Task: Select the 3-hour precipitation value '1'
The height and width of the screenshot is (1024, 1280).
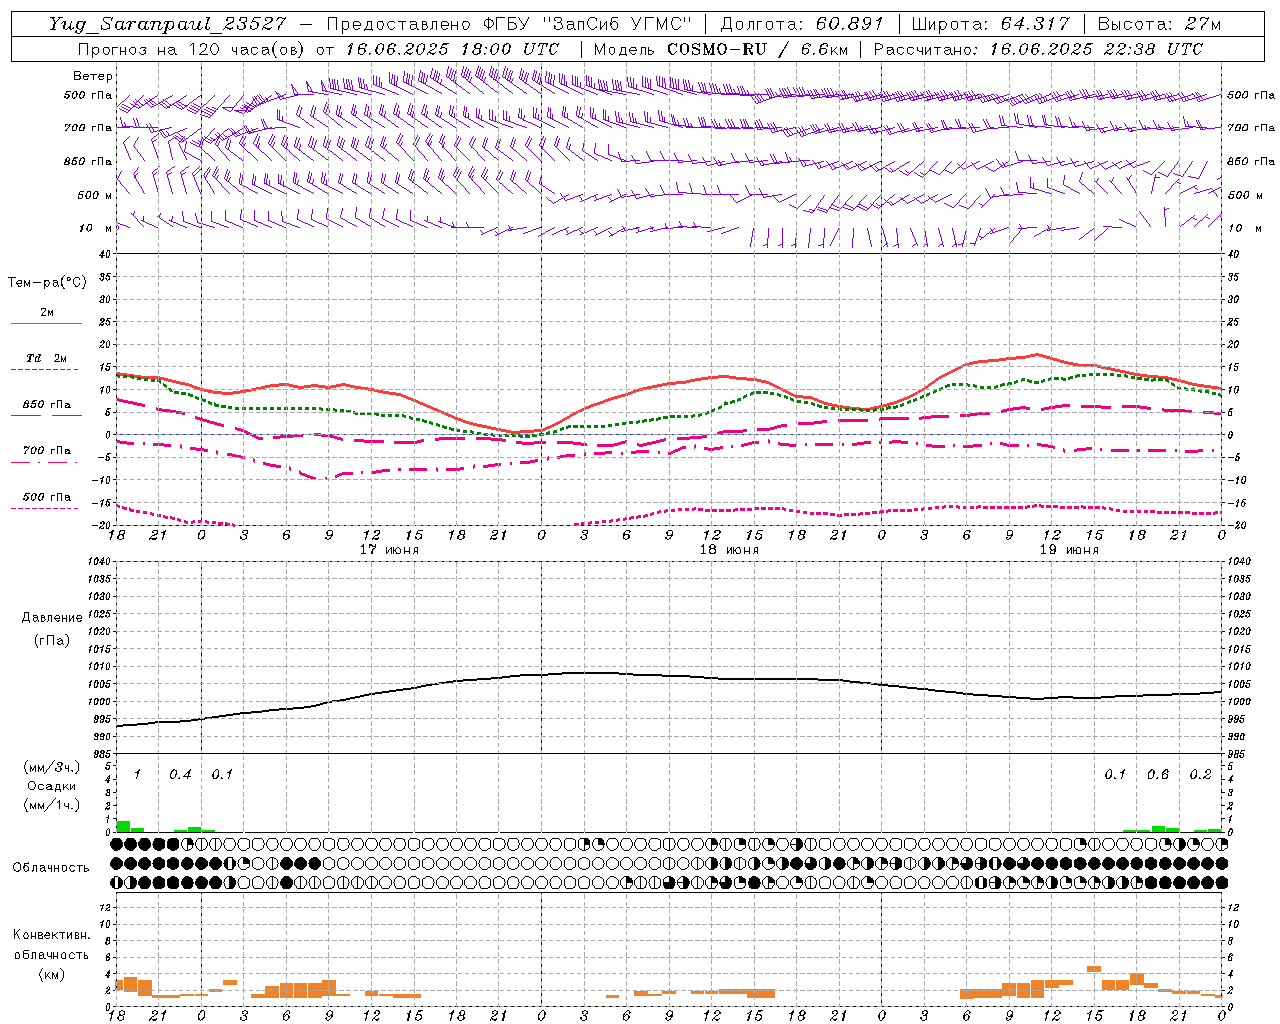Action: 137,775
